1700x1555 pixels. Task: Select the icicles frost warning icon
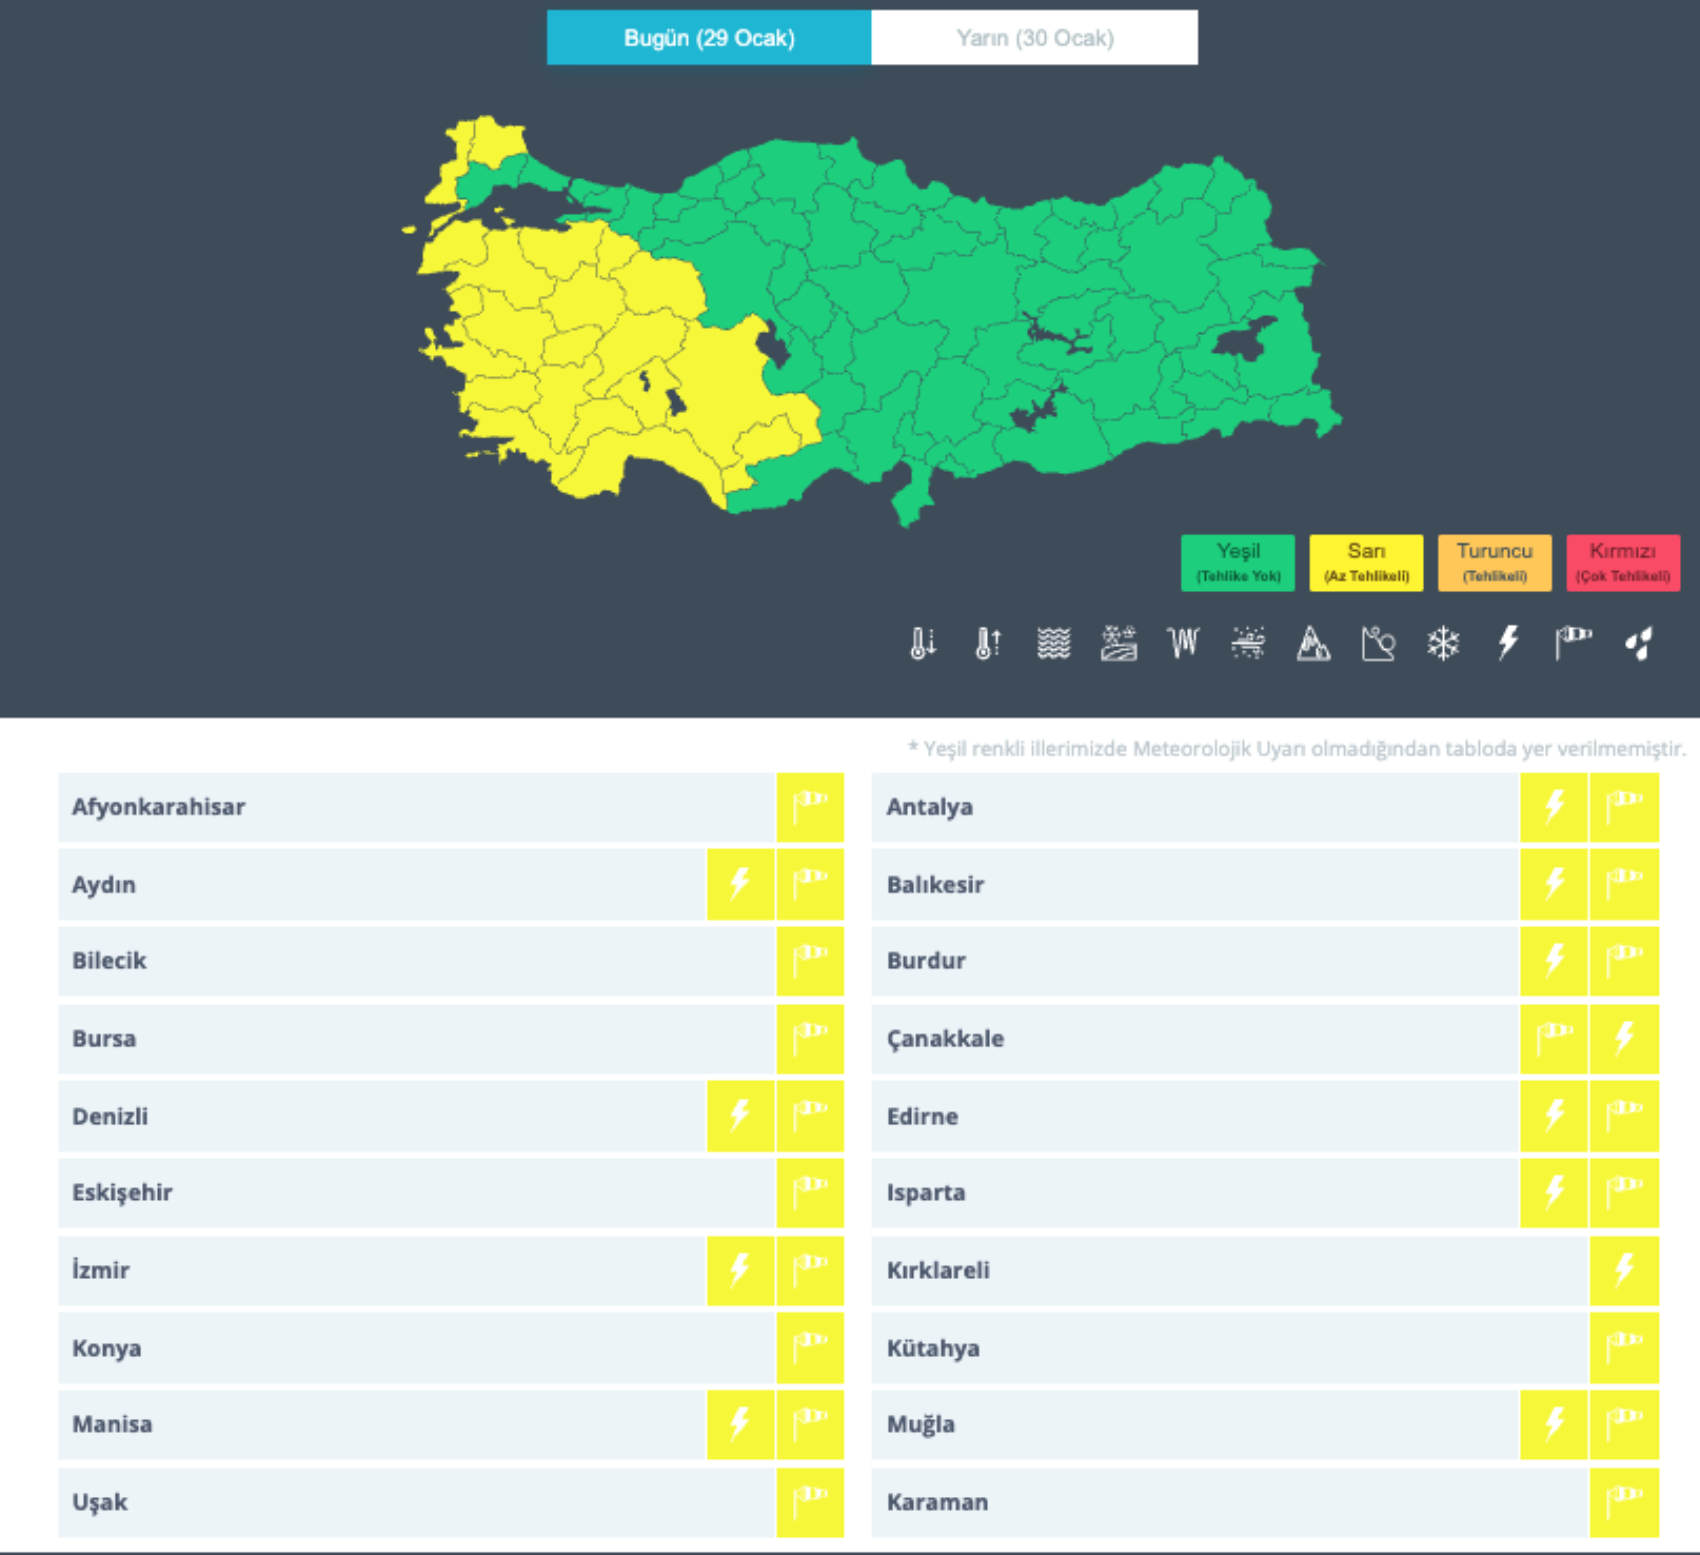[x=1182, y=643]
